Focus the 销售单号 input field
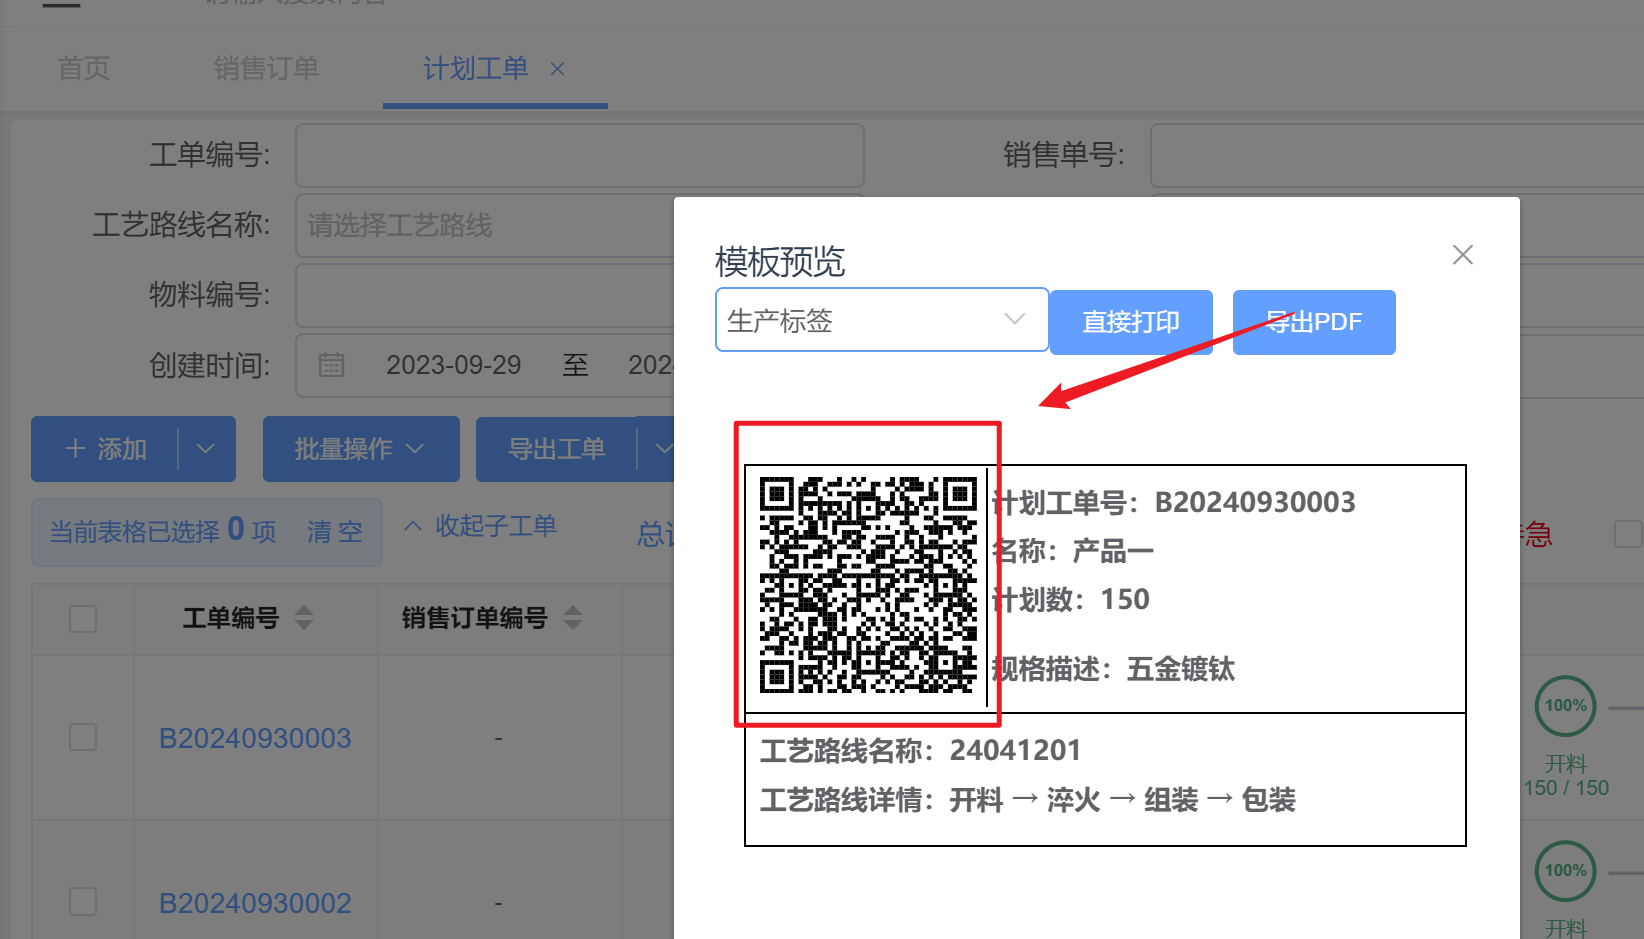This screenshot has height=939, width=1644. 1396,155
